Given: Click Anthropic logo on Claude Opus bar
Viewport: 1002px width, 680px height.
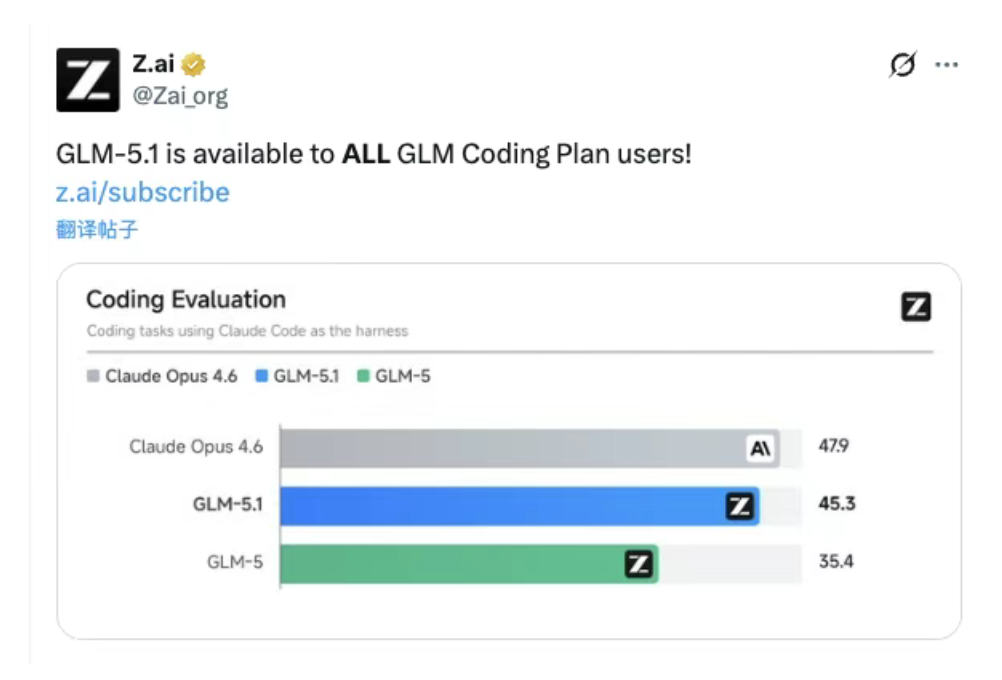Looking at the screenshot, I should (761, 449).
